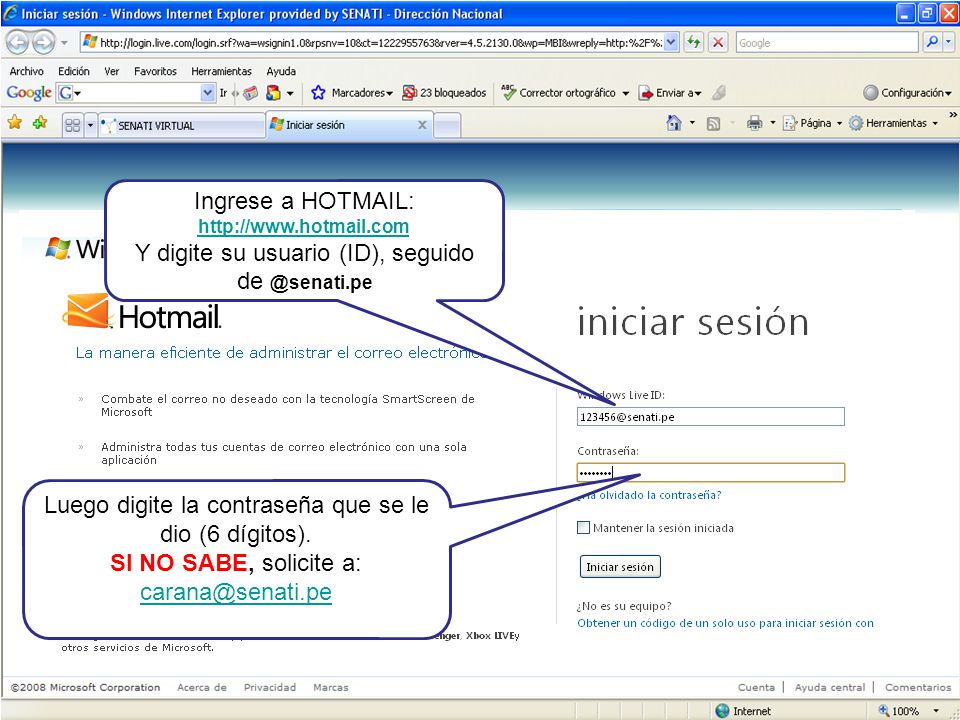Click the grayed highlighter pen icon
The image size is (960, 720).
pos(719,92)
